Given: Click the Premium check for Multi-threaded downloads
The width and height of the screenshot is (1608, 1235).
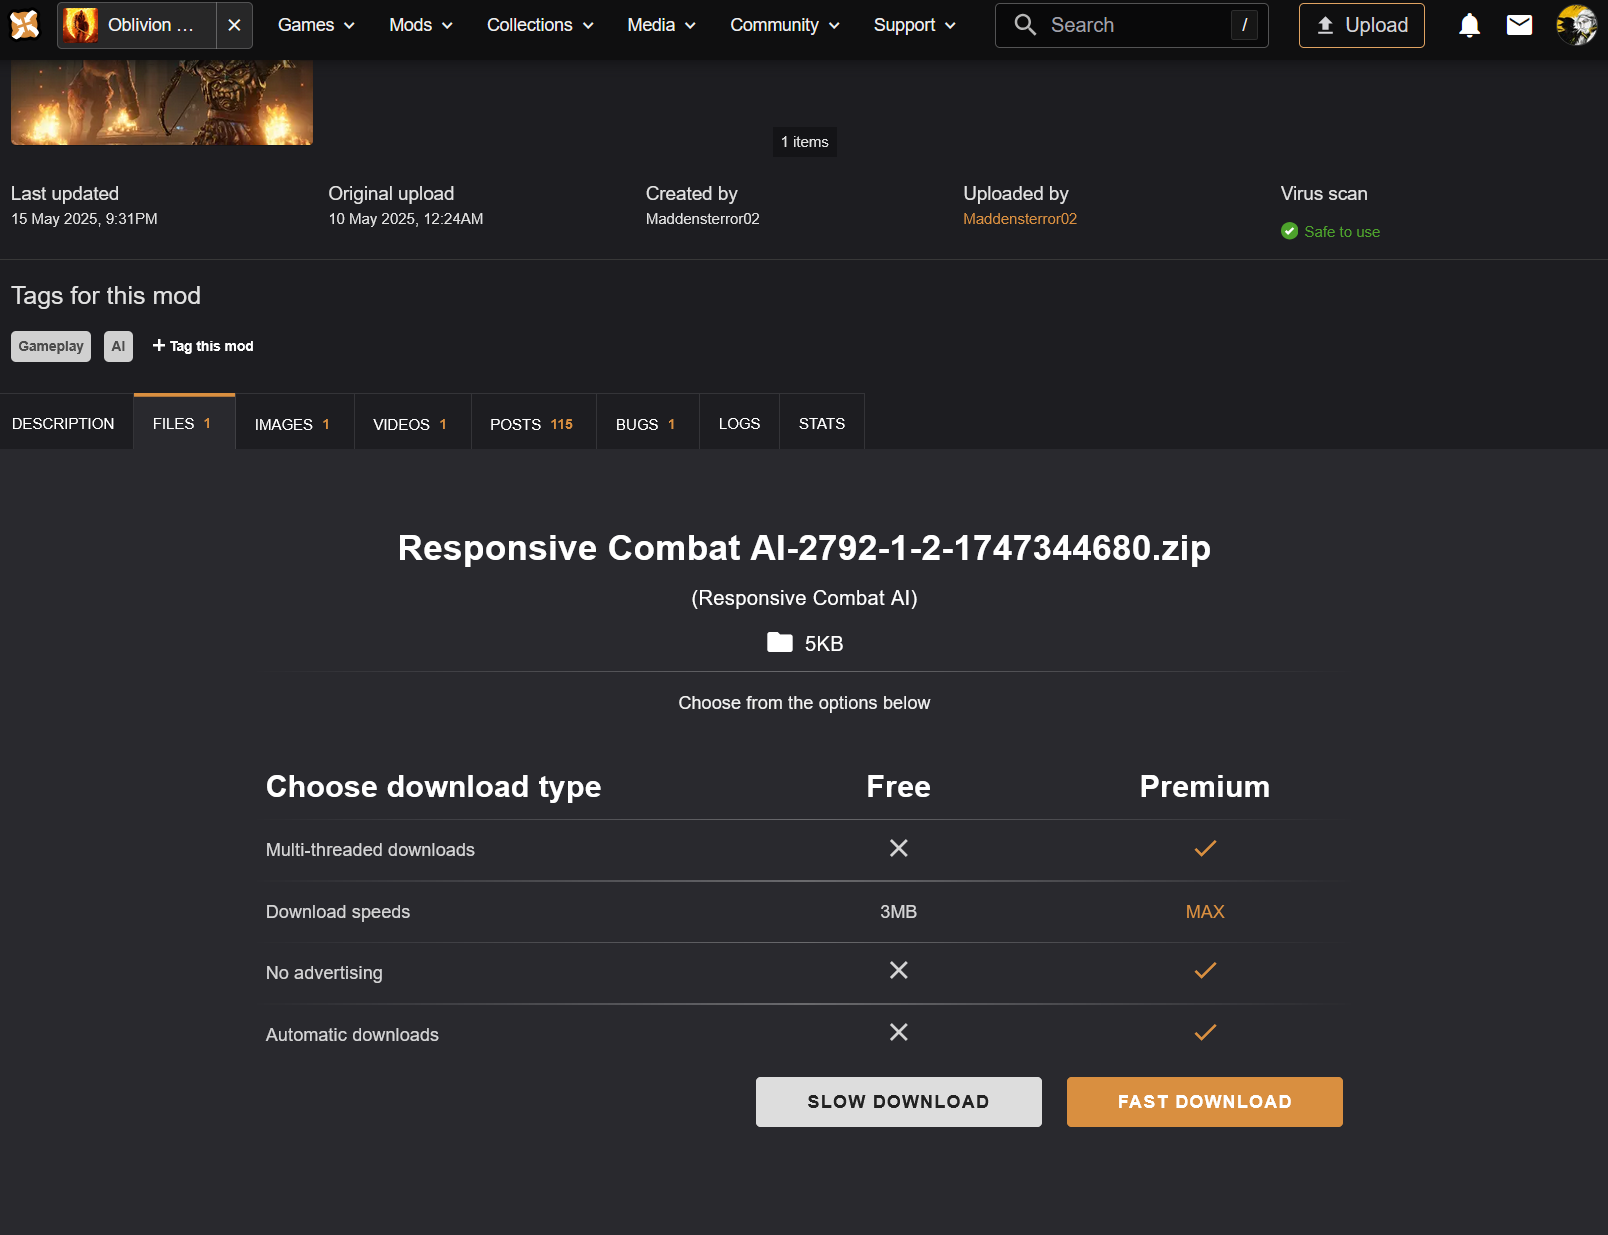Looking at the screenshot, I should (1205, 848).
